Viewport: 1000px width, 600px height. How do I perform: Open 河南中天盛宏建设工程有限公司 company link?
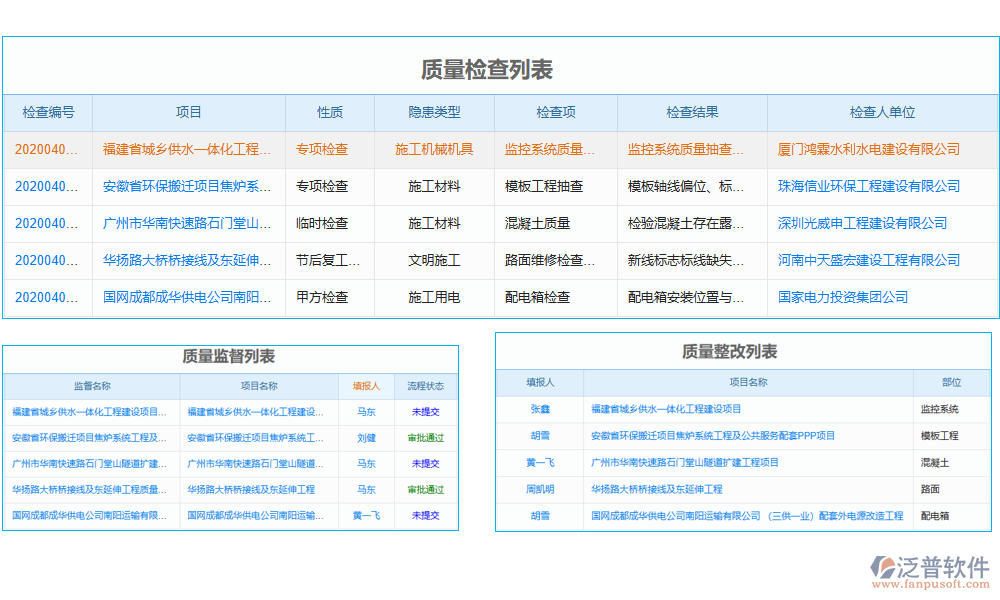point(870,260)
